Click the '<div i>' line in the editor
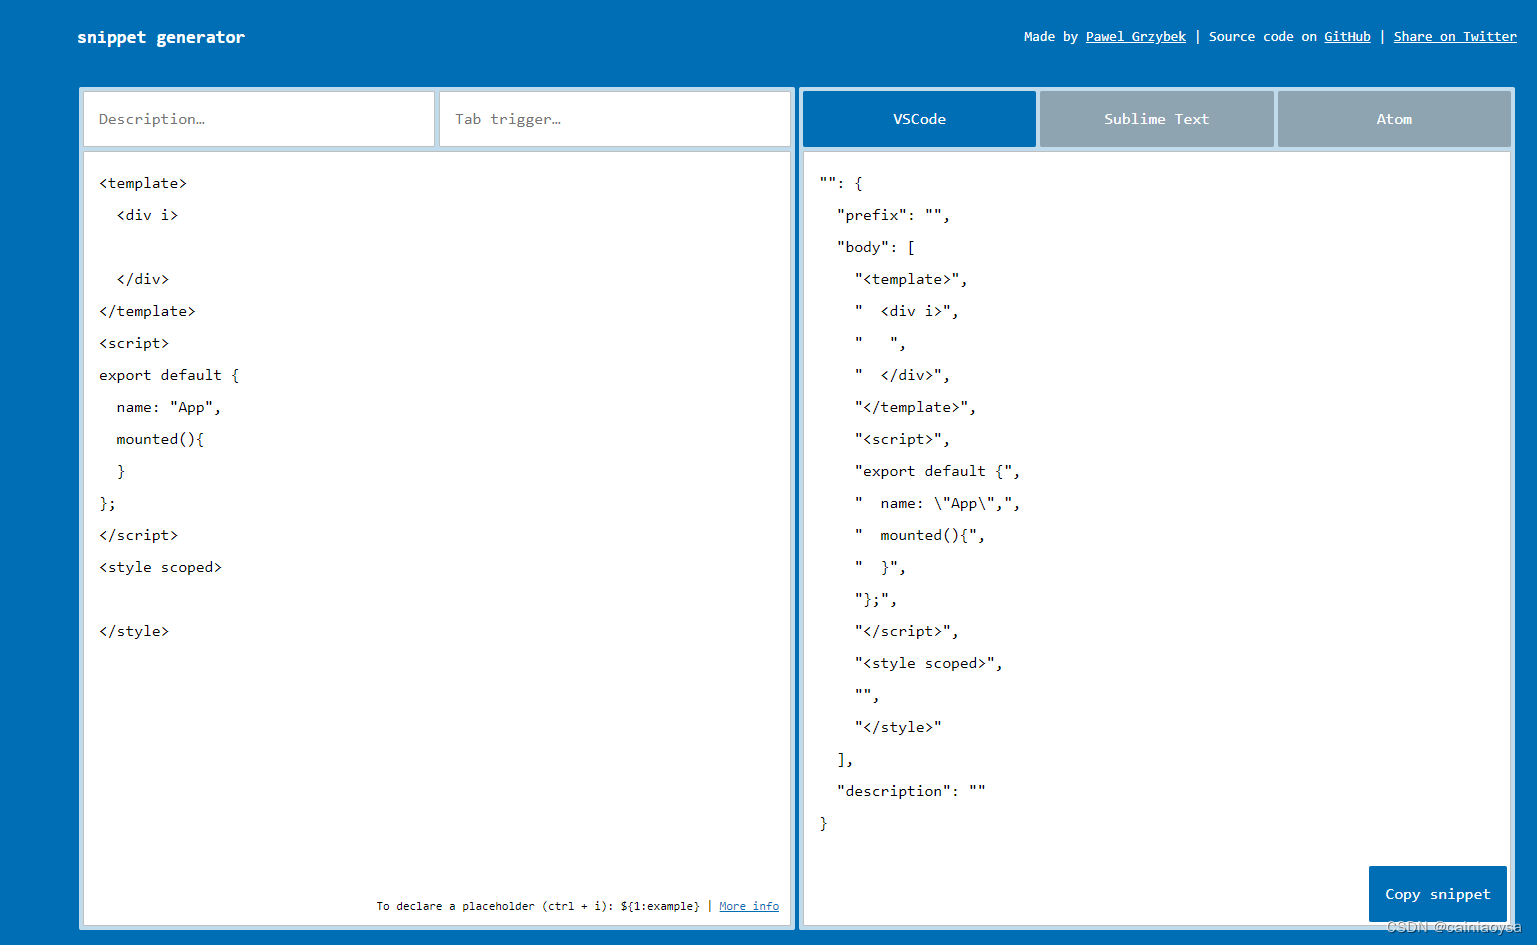 tap(147, 215)
